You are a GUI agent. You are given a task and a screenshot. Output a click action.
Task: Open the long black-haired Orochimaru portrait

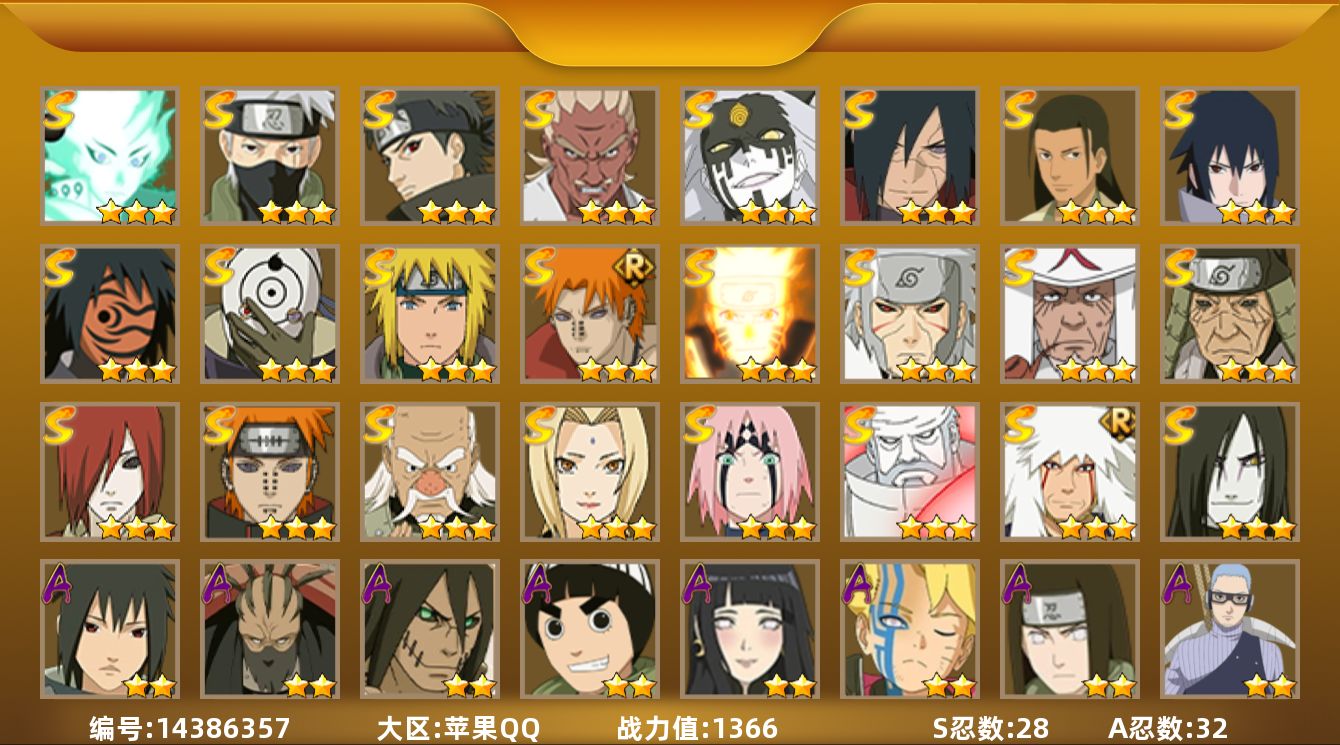[1230, 472]
